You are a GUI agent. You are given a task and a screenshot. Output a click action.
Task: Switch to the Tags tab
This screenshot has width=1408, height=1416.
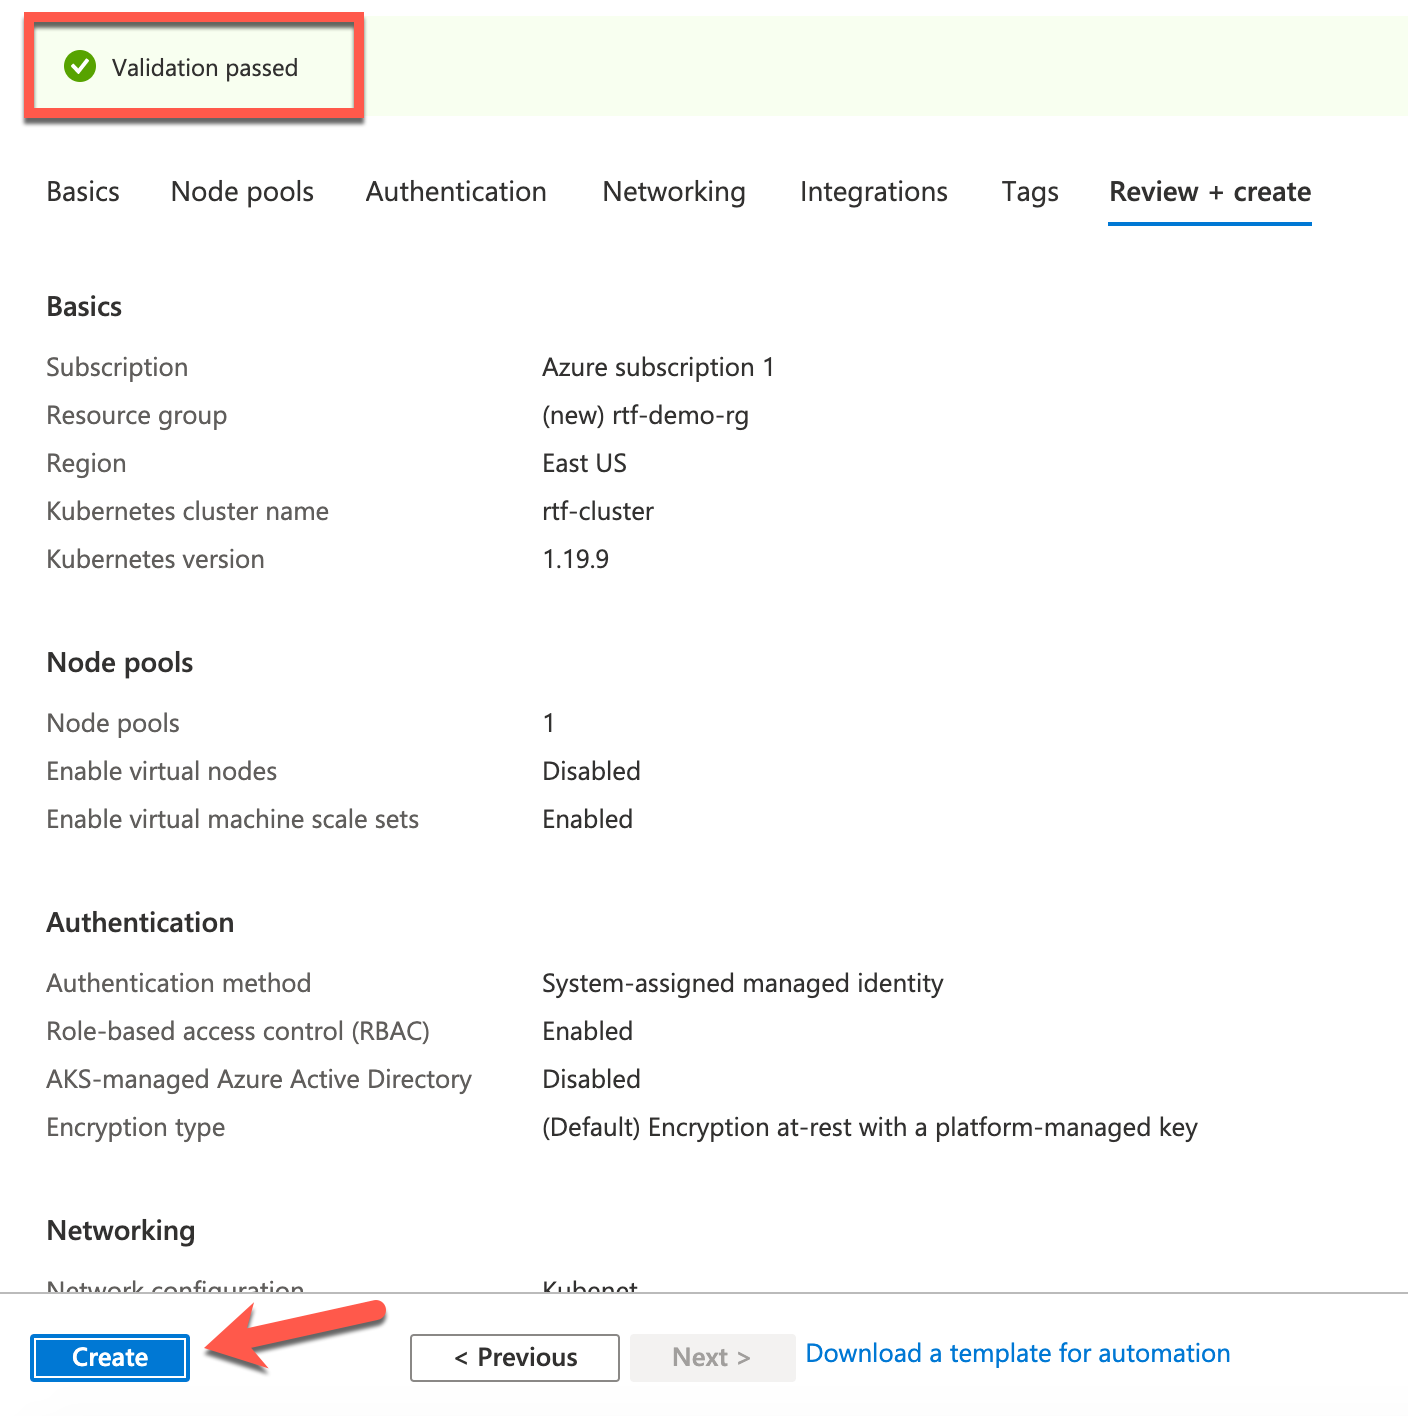click(1030, 192)
